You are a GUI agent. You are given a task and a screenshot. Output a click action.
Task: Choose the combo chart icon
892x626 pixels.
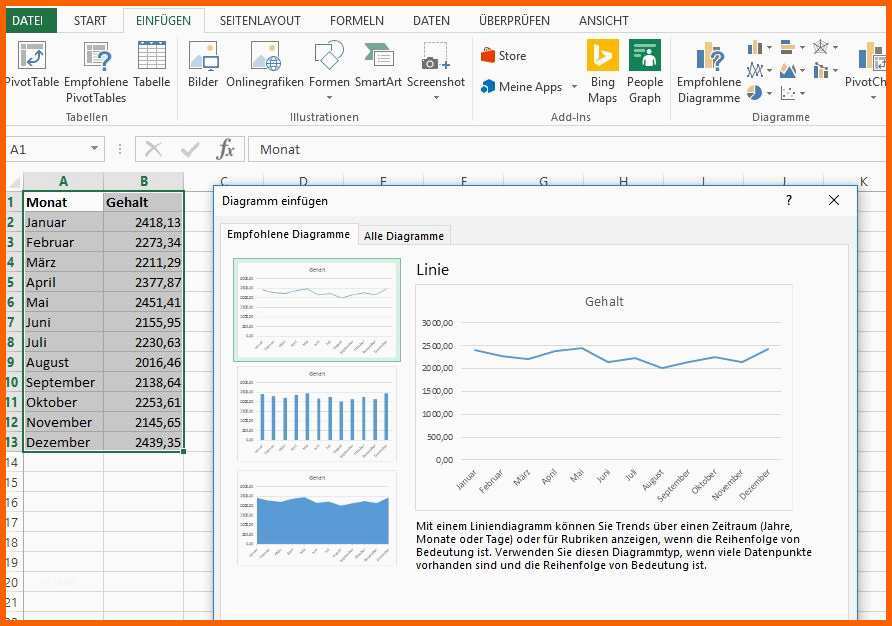click(820, 71)
